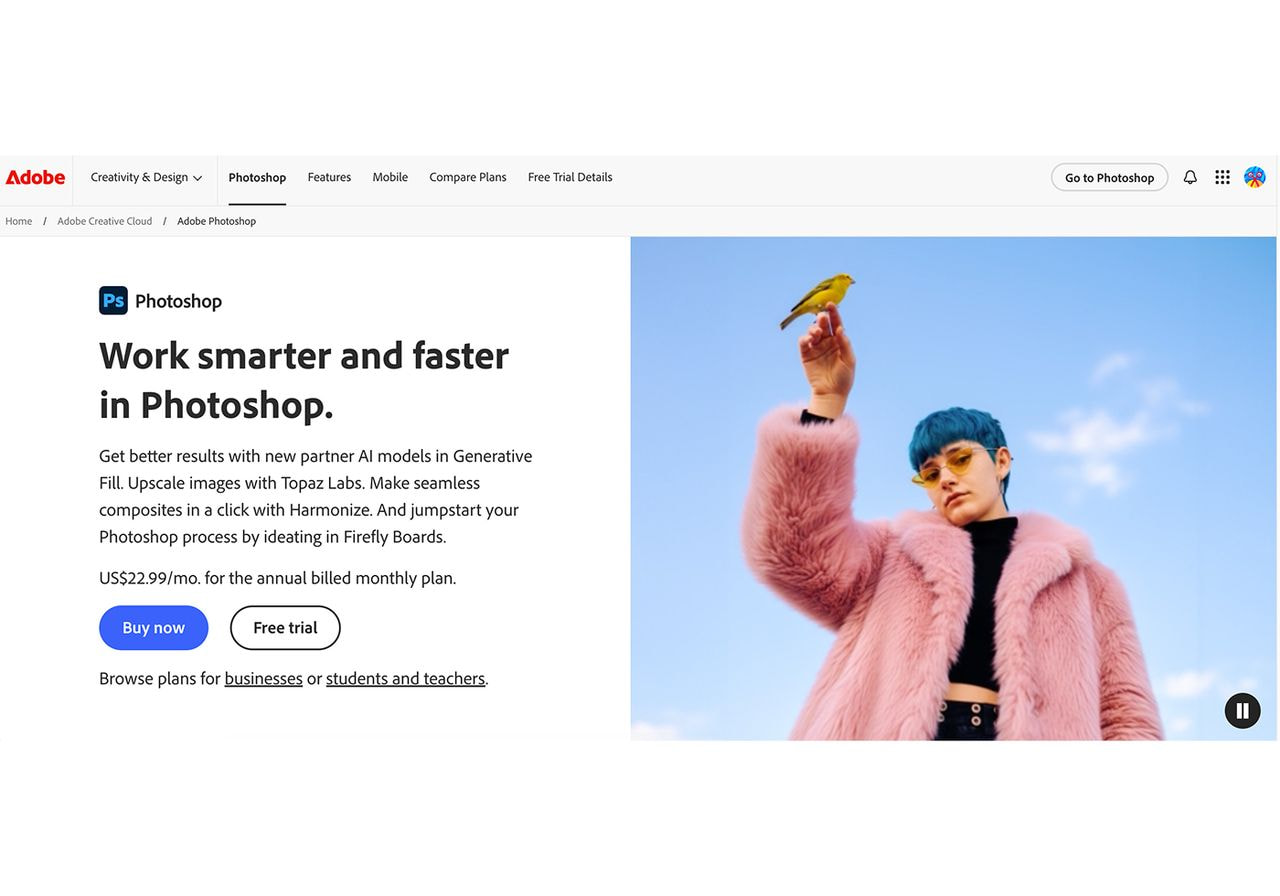Pause the hero video
Screen dimensions: 1280x896
click(x=1242, y=710)
